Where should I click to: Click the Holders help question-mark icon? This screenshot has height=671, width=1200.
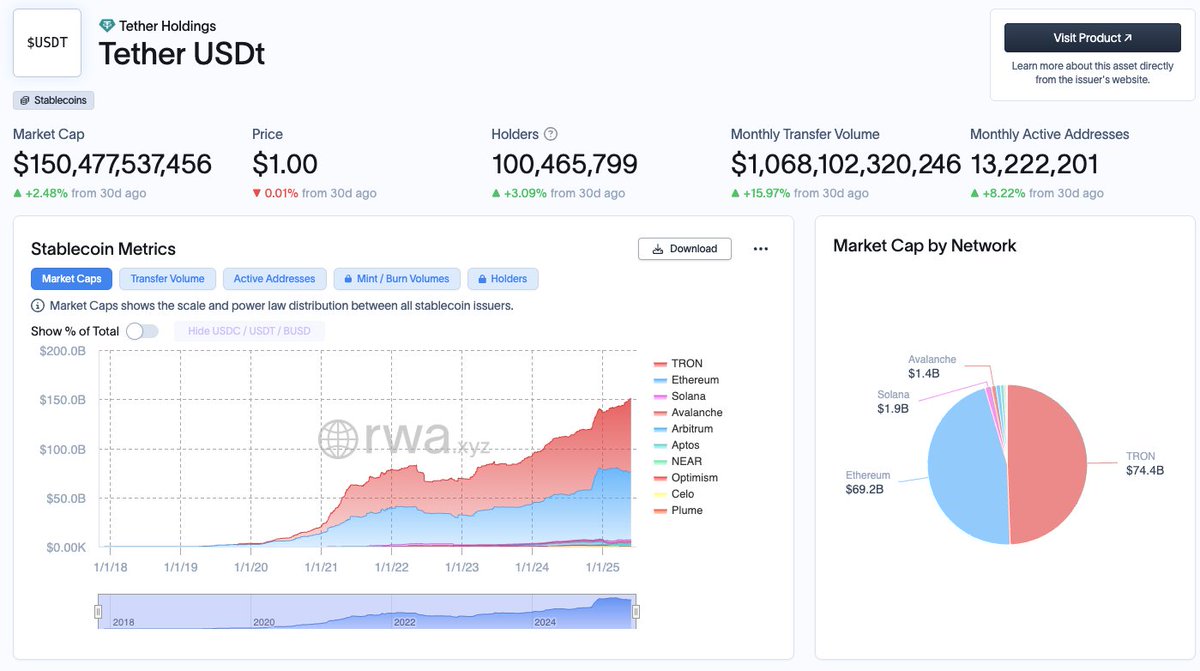coord(550,134)
